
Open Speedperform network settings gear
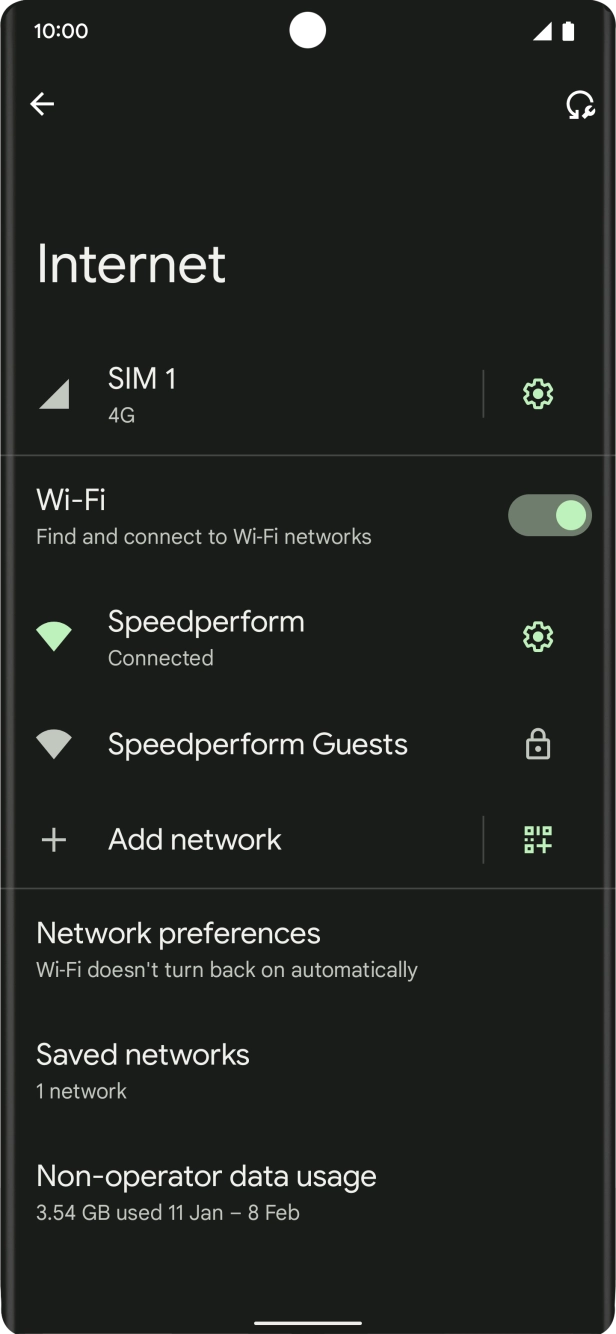538,637
